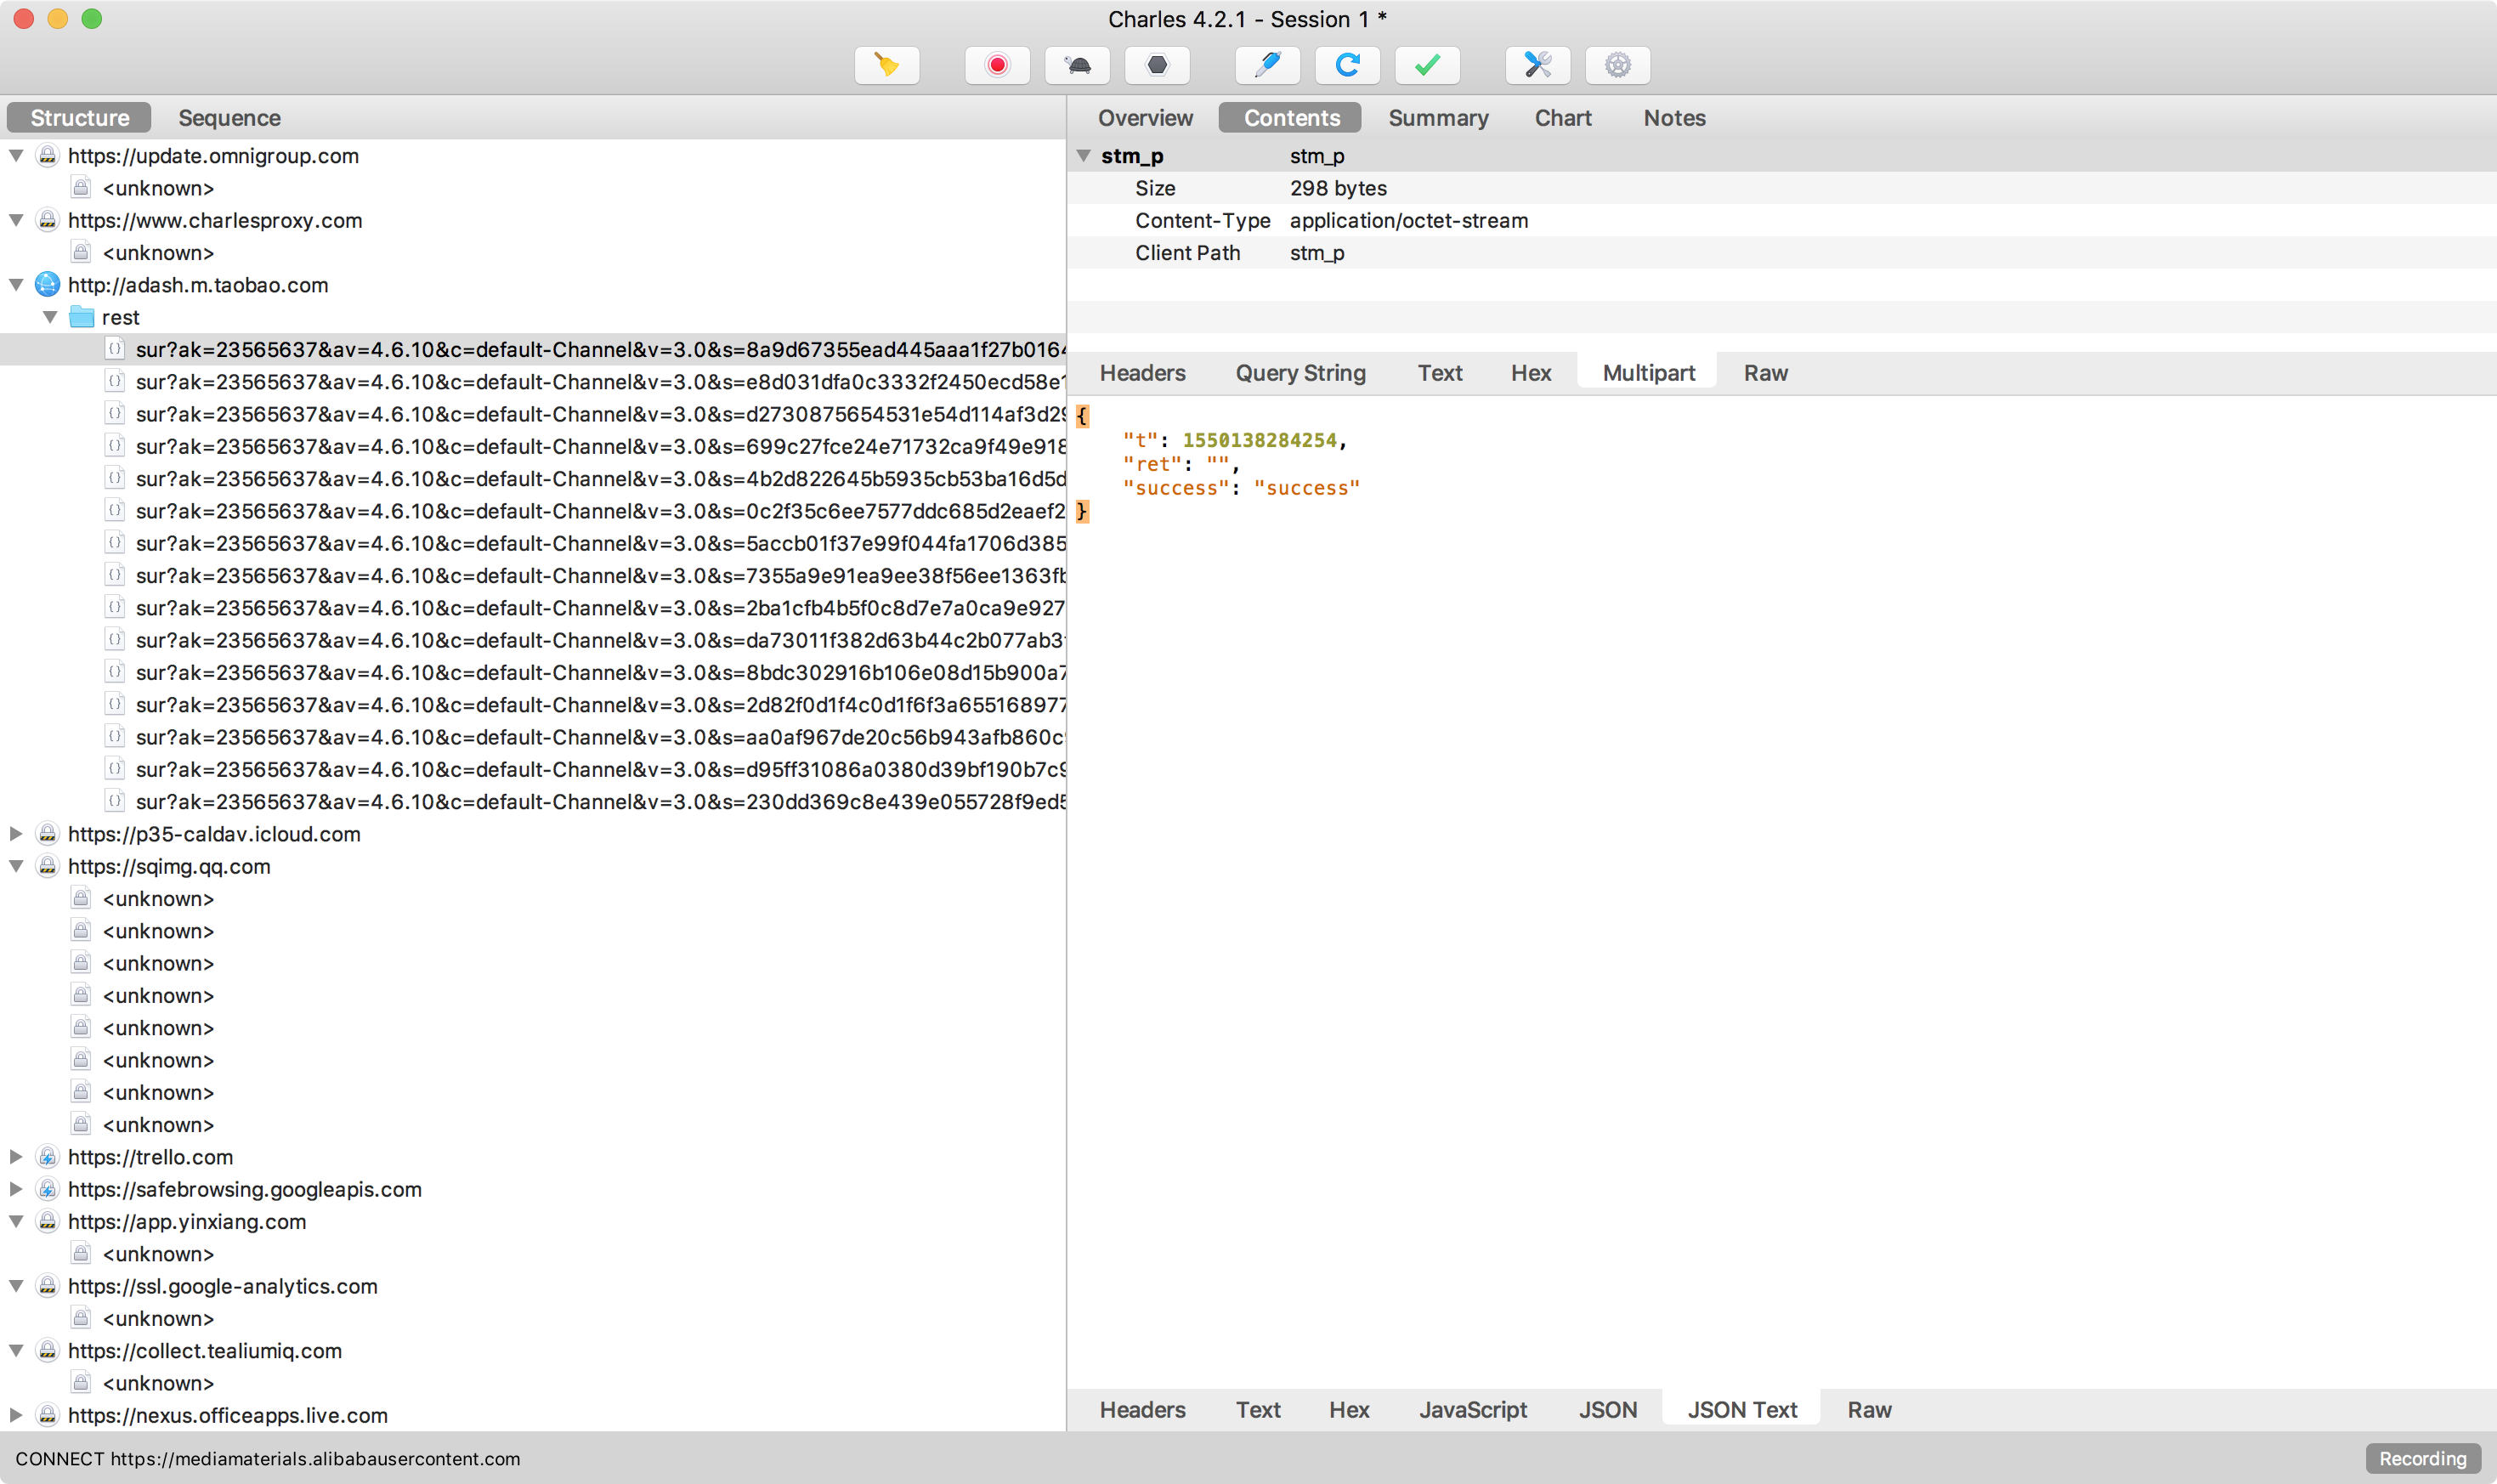Select the Query String request tab
Image resolution: width=2497 pixels, height=1484 pixels.
(1300, 373)
